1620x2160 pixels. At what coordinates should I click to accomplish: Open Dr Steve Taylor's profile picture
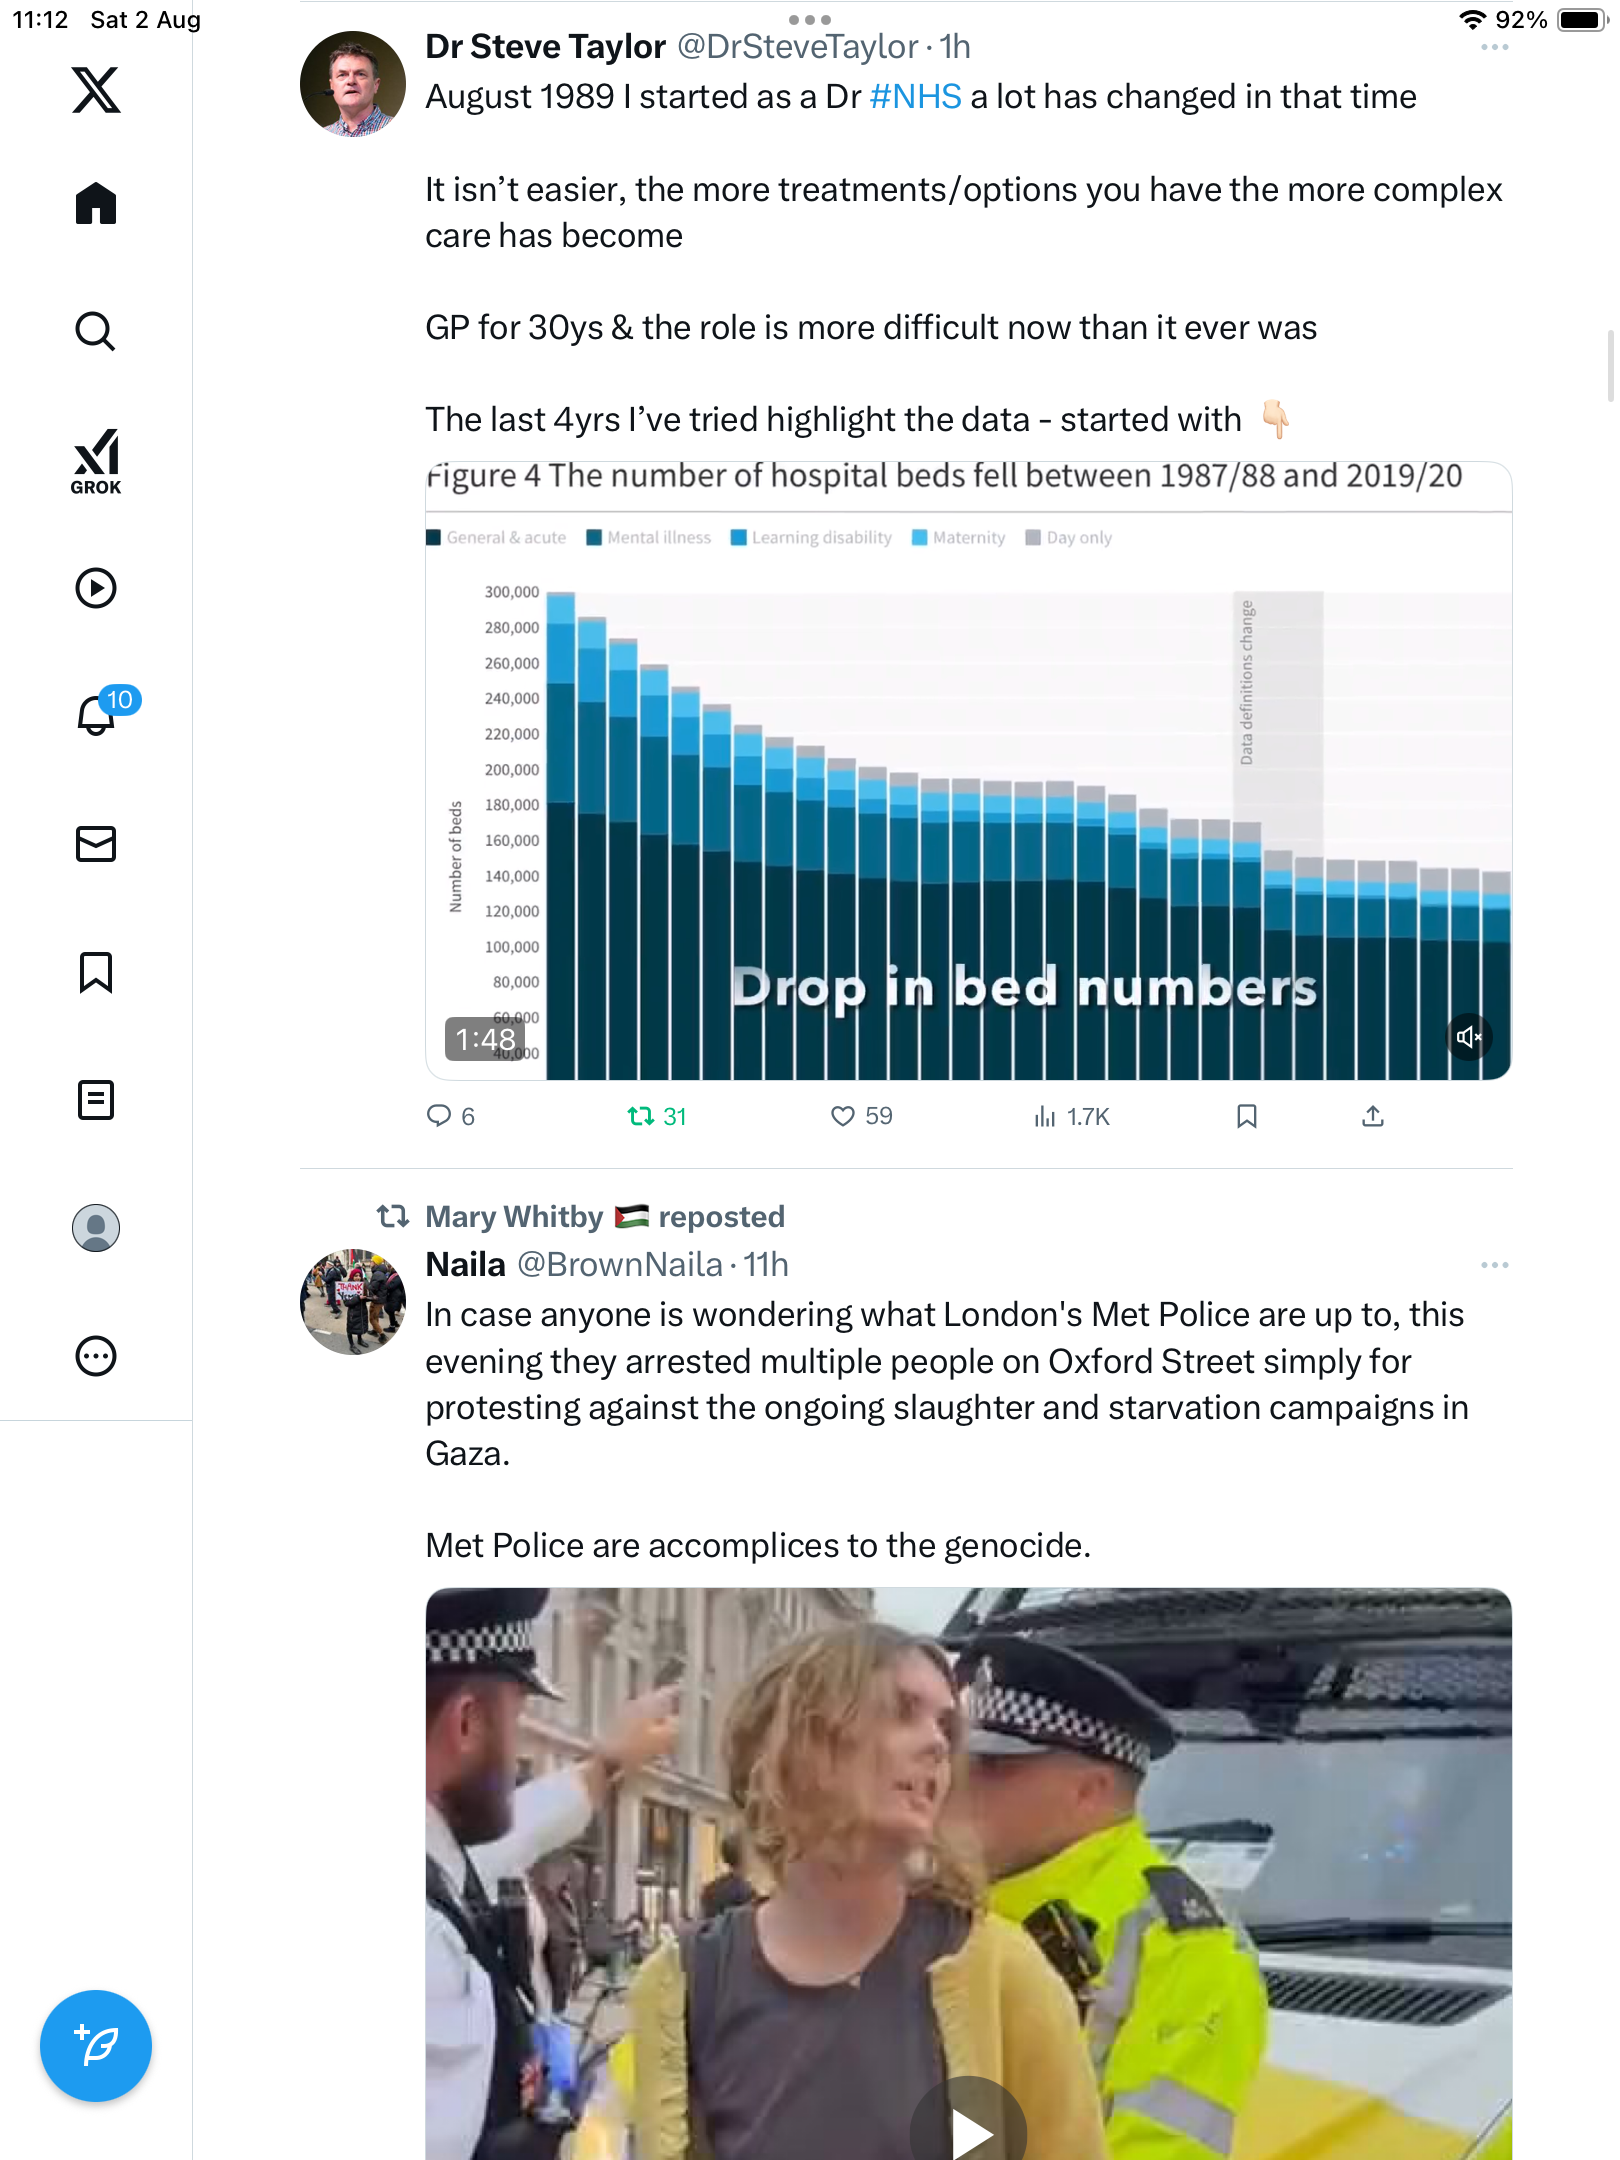click(352, 84)
